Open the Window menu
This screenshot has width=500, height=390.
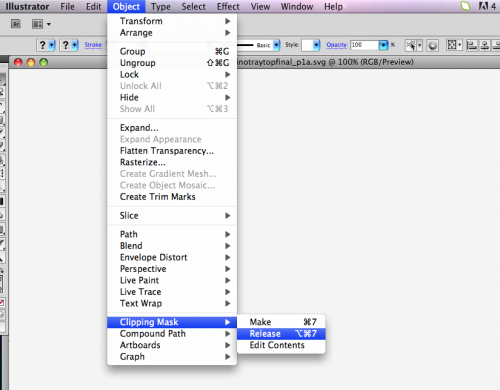pos(297,7)
